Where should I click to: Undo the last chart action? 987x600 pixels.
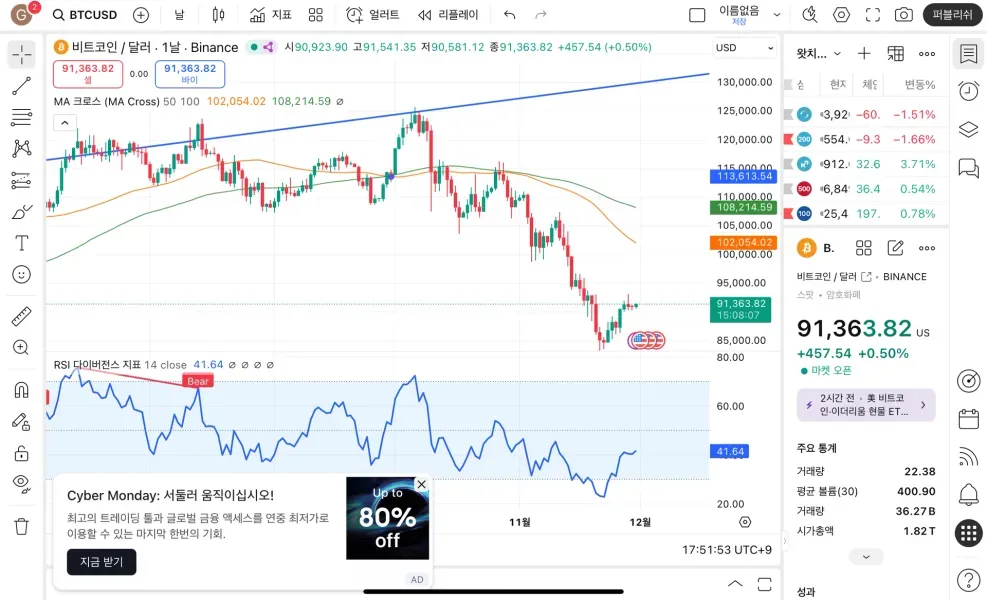pos(510,14)
